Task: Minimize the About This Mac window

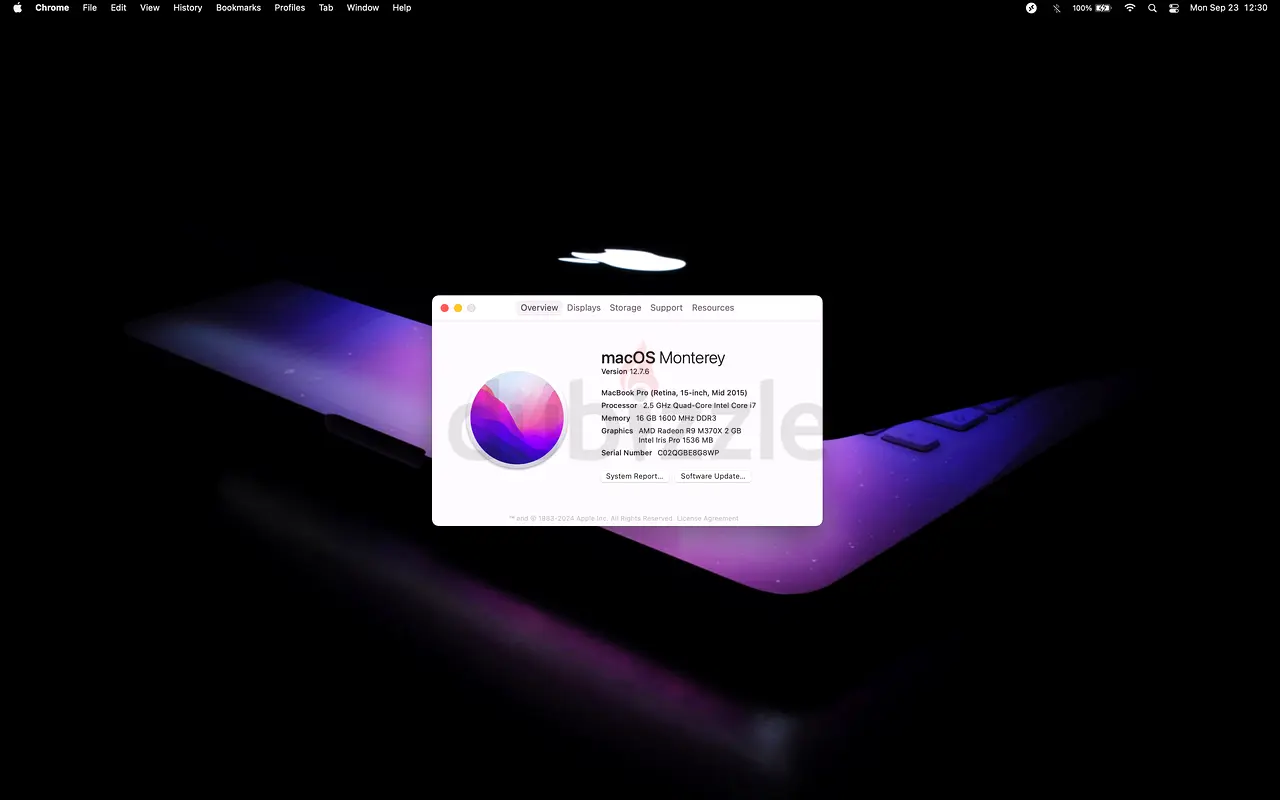Action: click(x=458, y=308)
